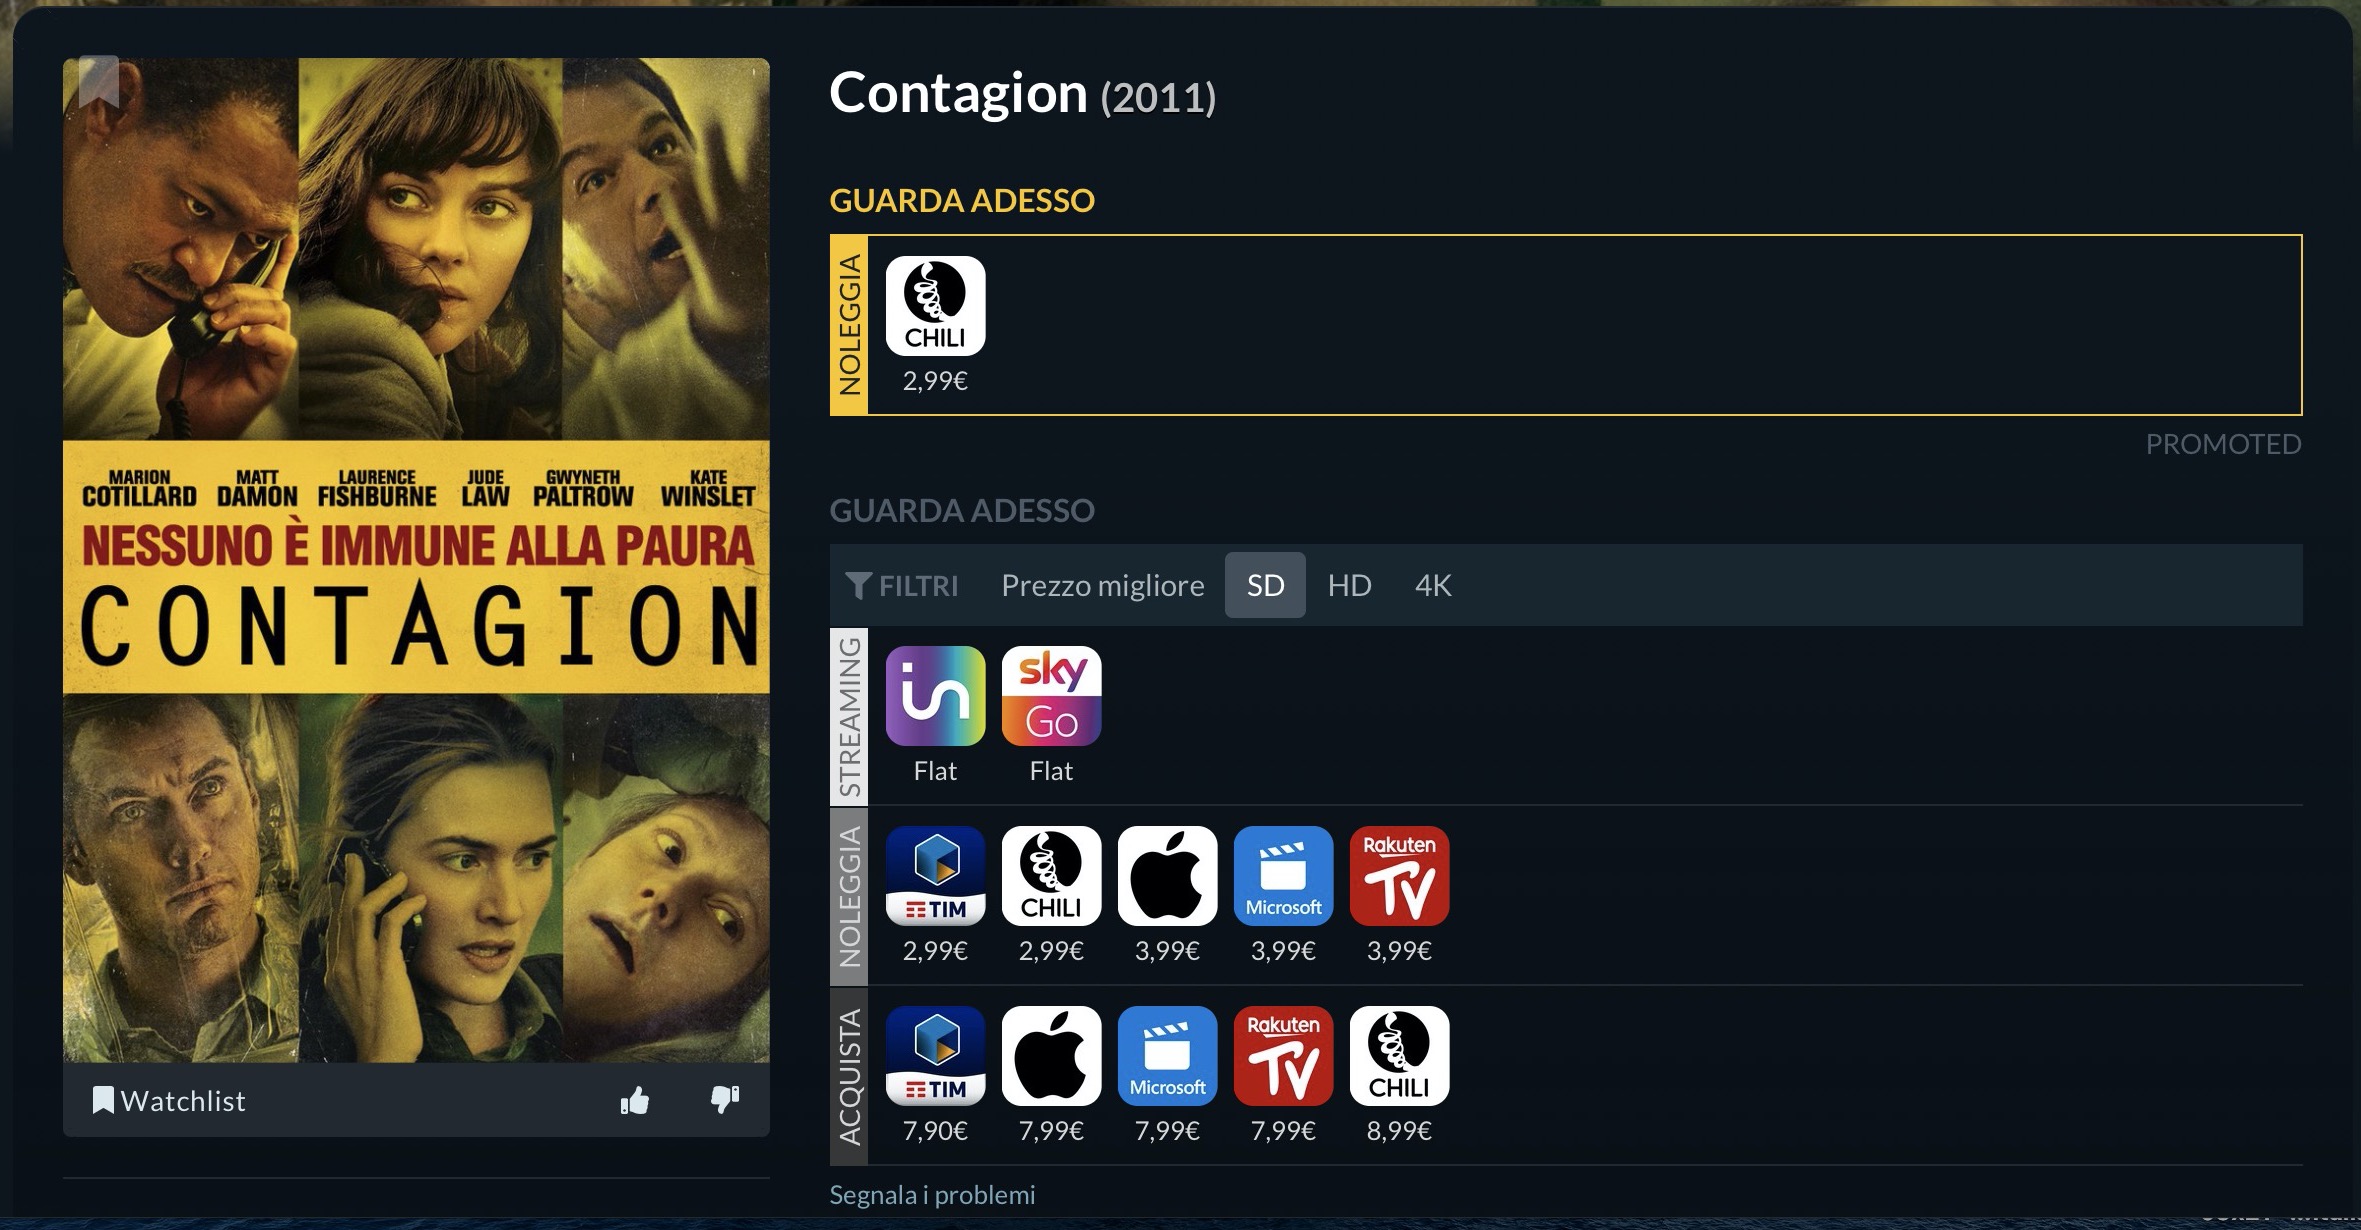
Task: Buy on Microsoft for 7,99€
Action: pos(1167,1056)
